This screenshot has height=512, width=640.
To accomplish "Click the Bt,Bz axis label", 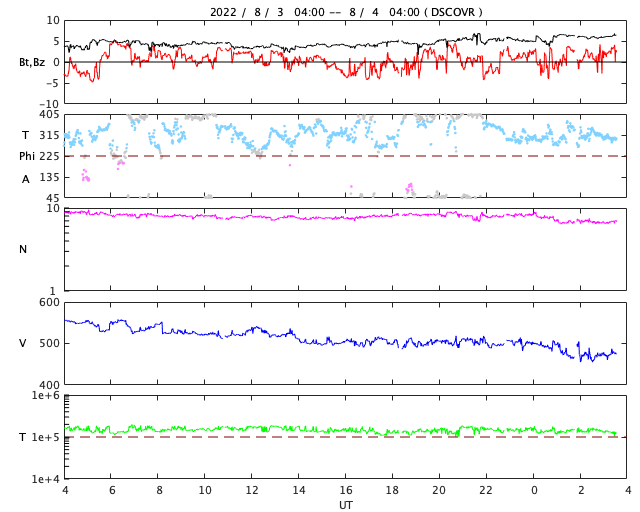I will tap(32, 62).
